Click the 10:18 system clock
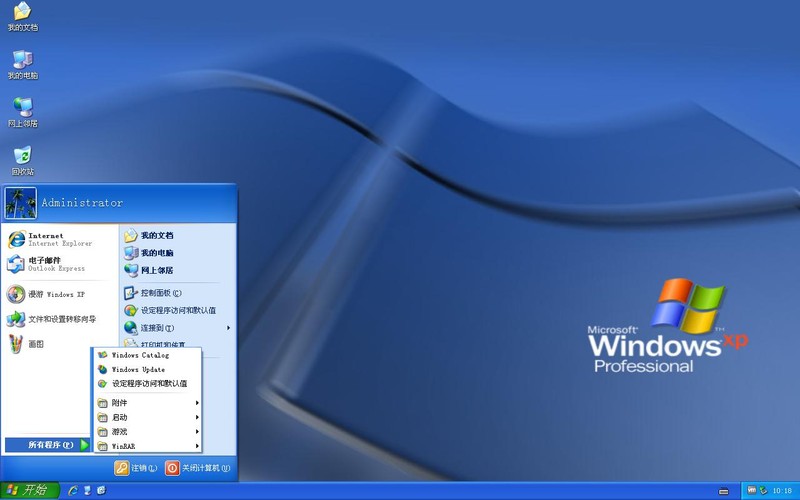This screenshot has height=500, width=800. coord(782,491)
